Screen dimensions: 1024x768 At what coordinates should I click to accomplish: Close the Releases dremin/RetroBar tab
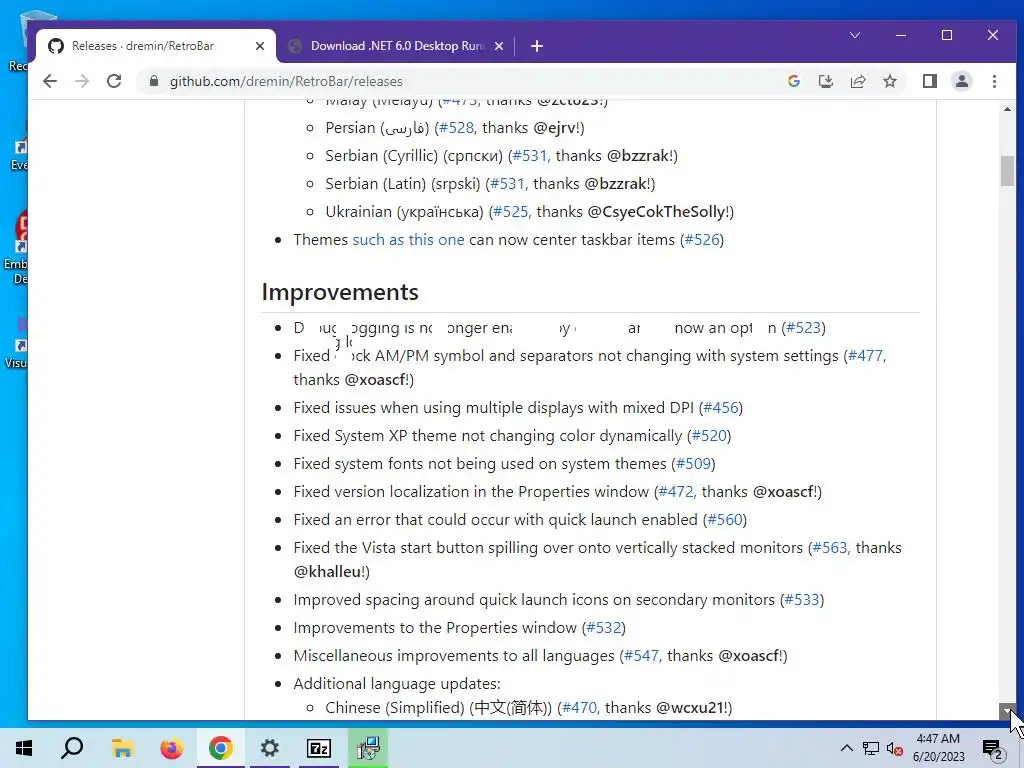click(x=260, y=46)
